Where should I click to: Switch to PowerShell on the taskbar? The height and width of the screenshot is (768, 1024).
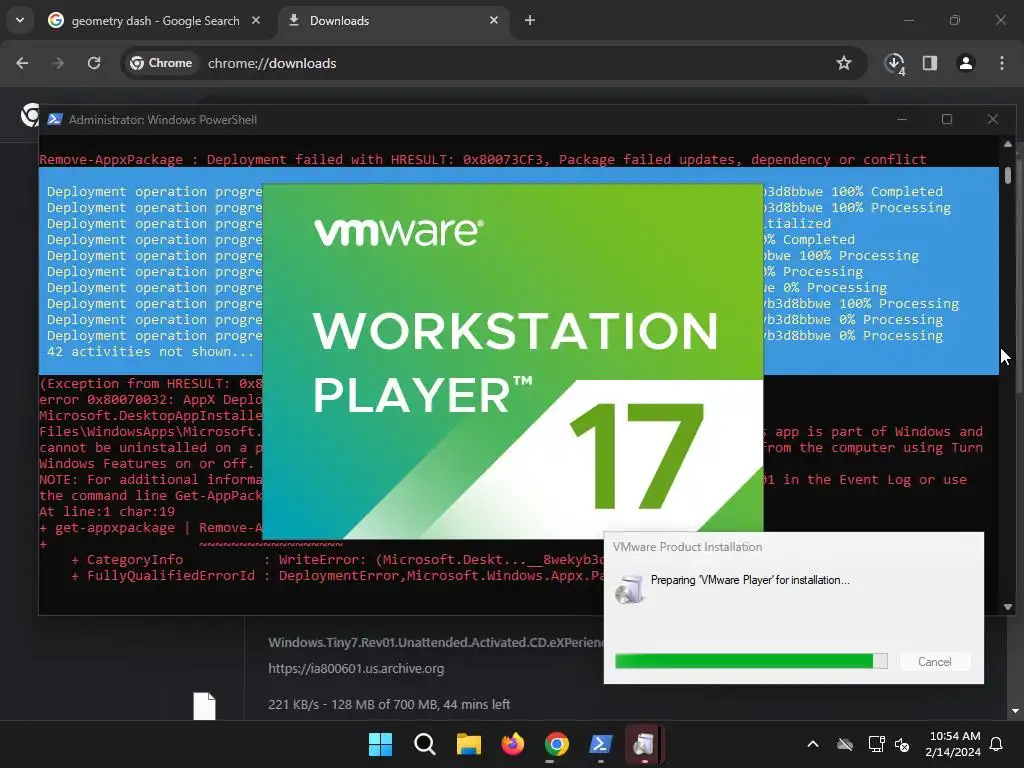[x=601, y=744]
